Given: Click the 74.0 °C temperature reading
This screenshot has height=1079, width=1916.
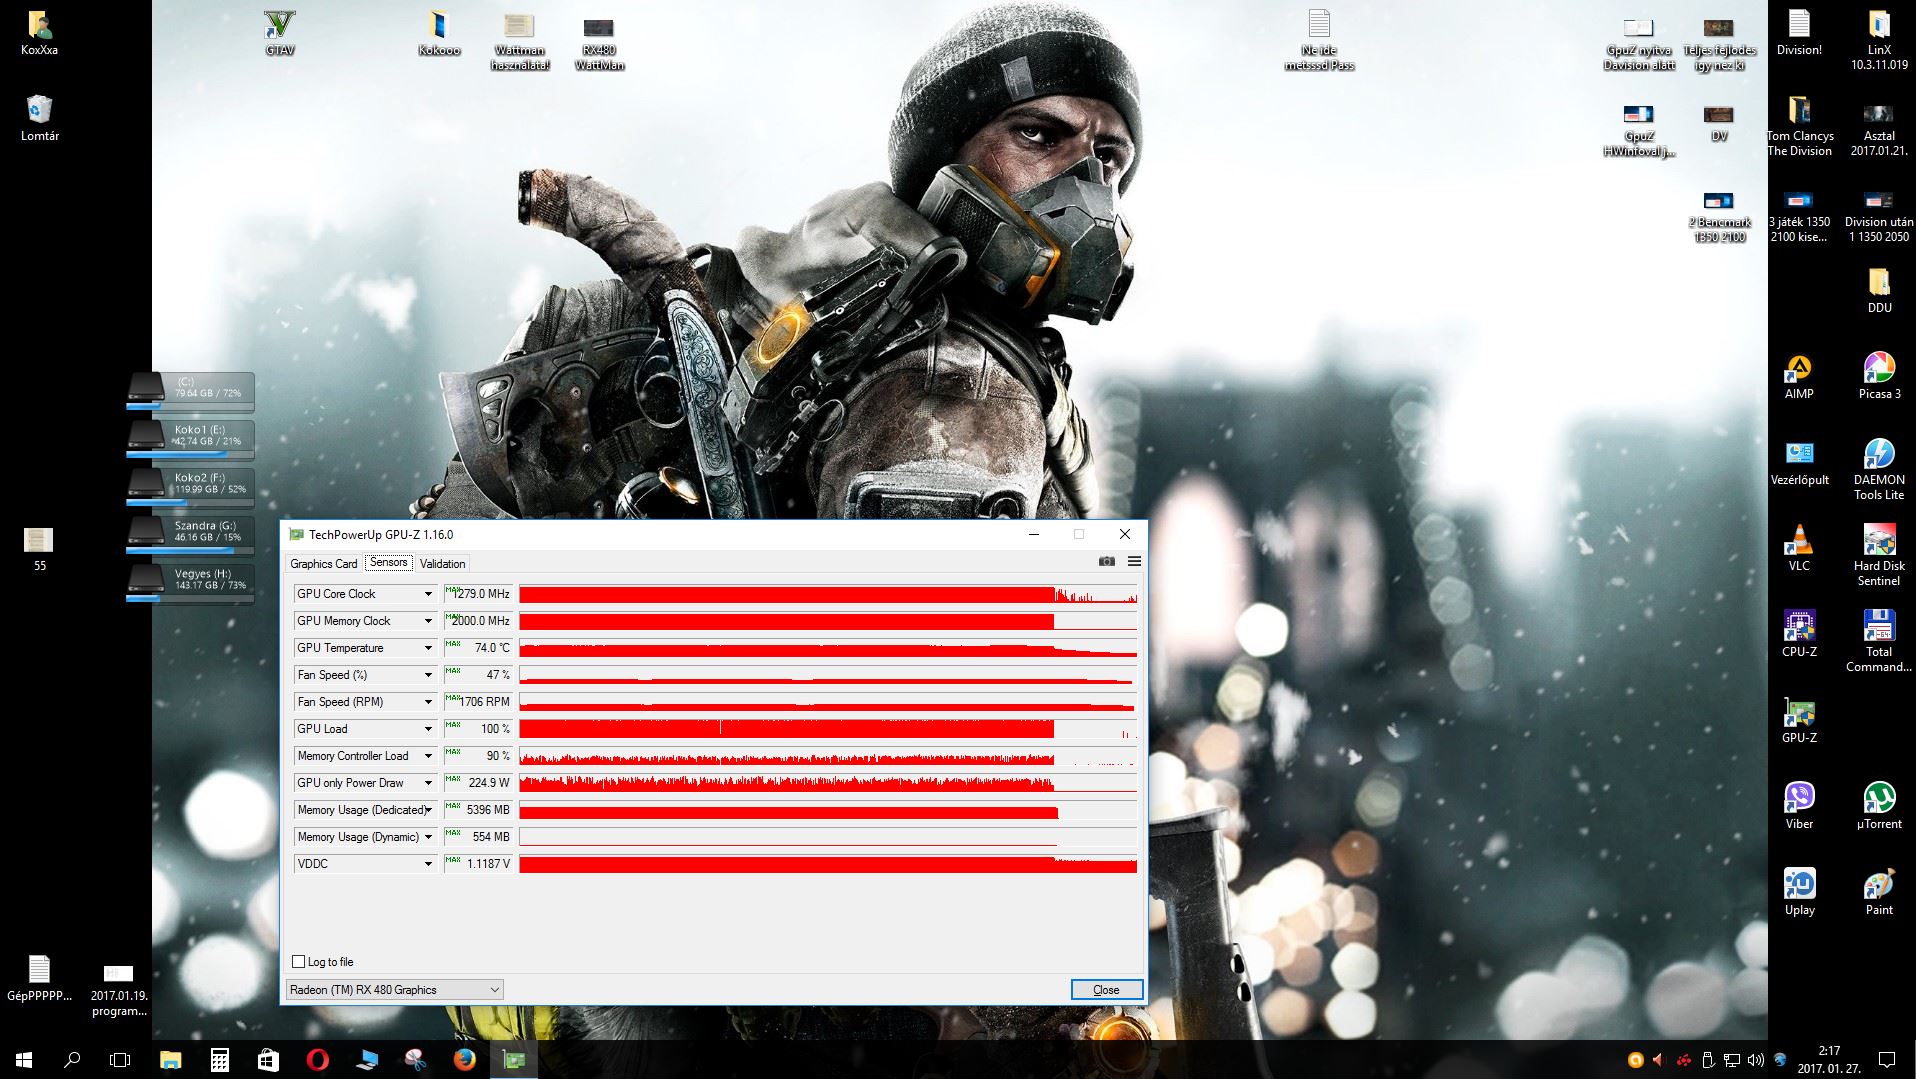Looking at the screenshot, I should (x=478, y=648).
